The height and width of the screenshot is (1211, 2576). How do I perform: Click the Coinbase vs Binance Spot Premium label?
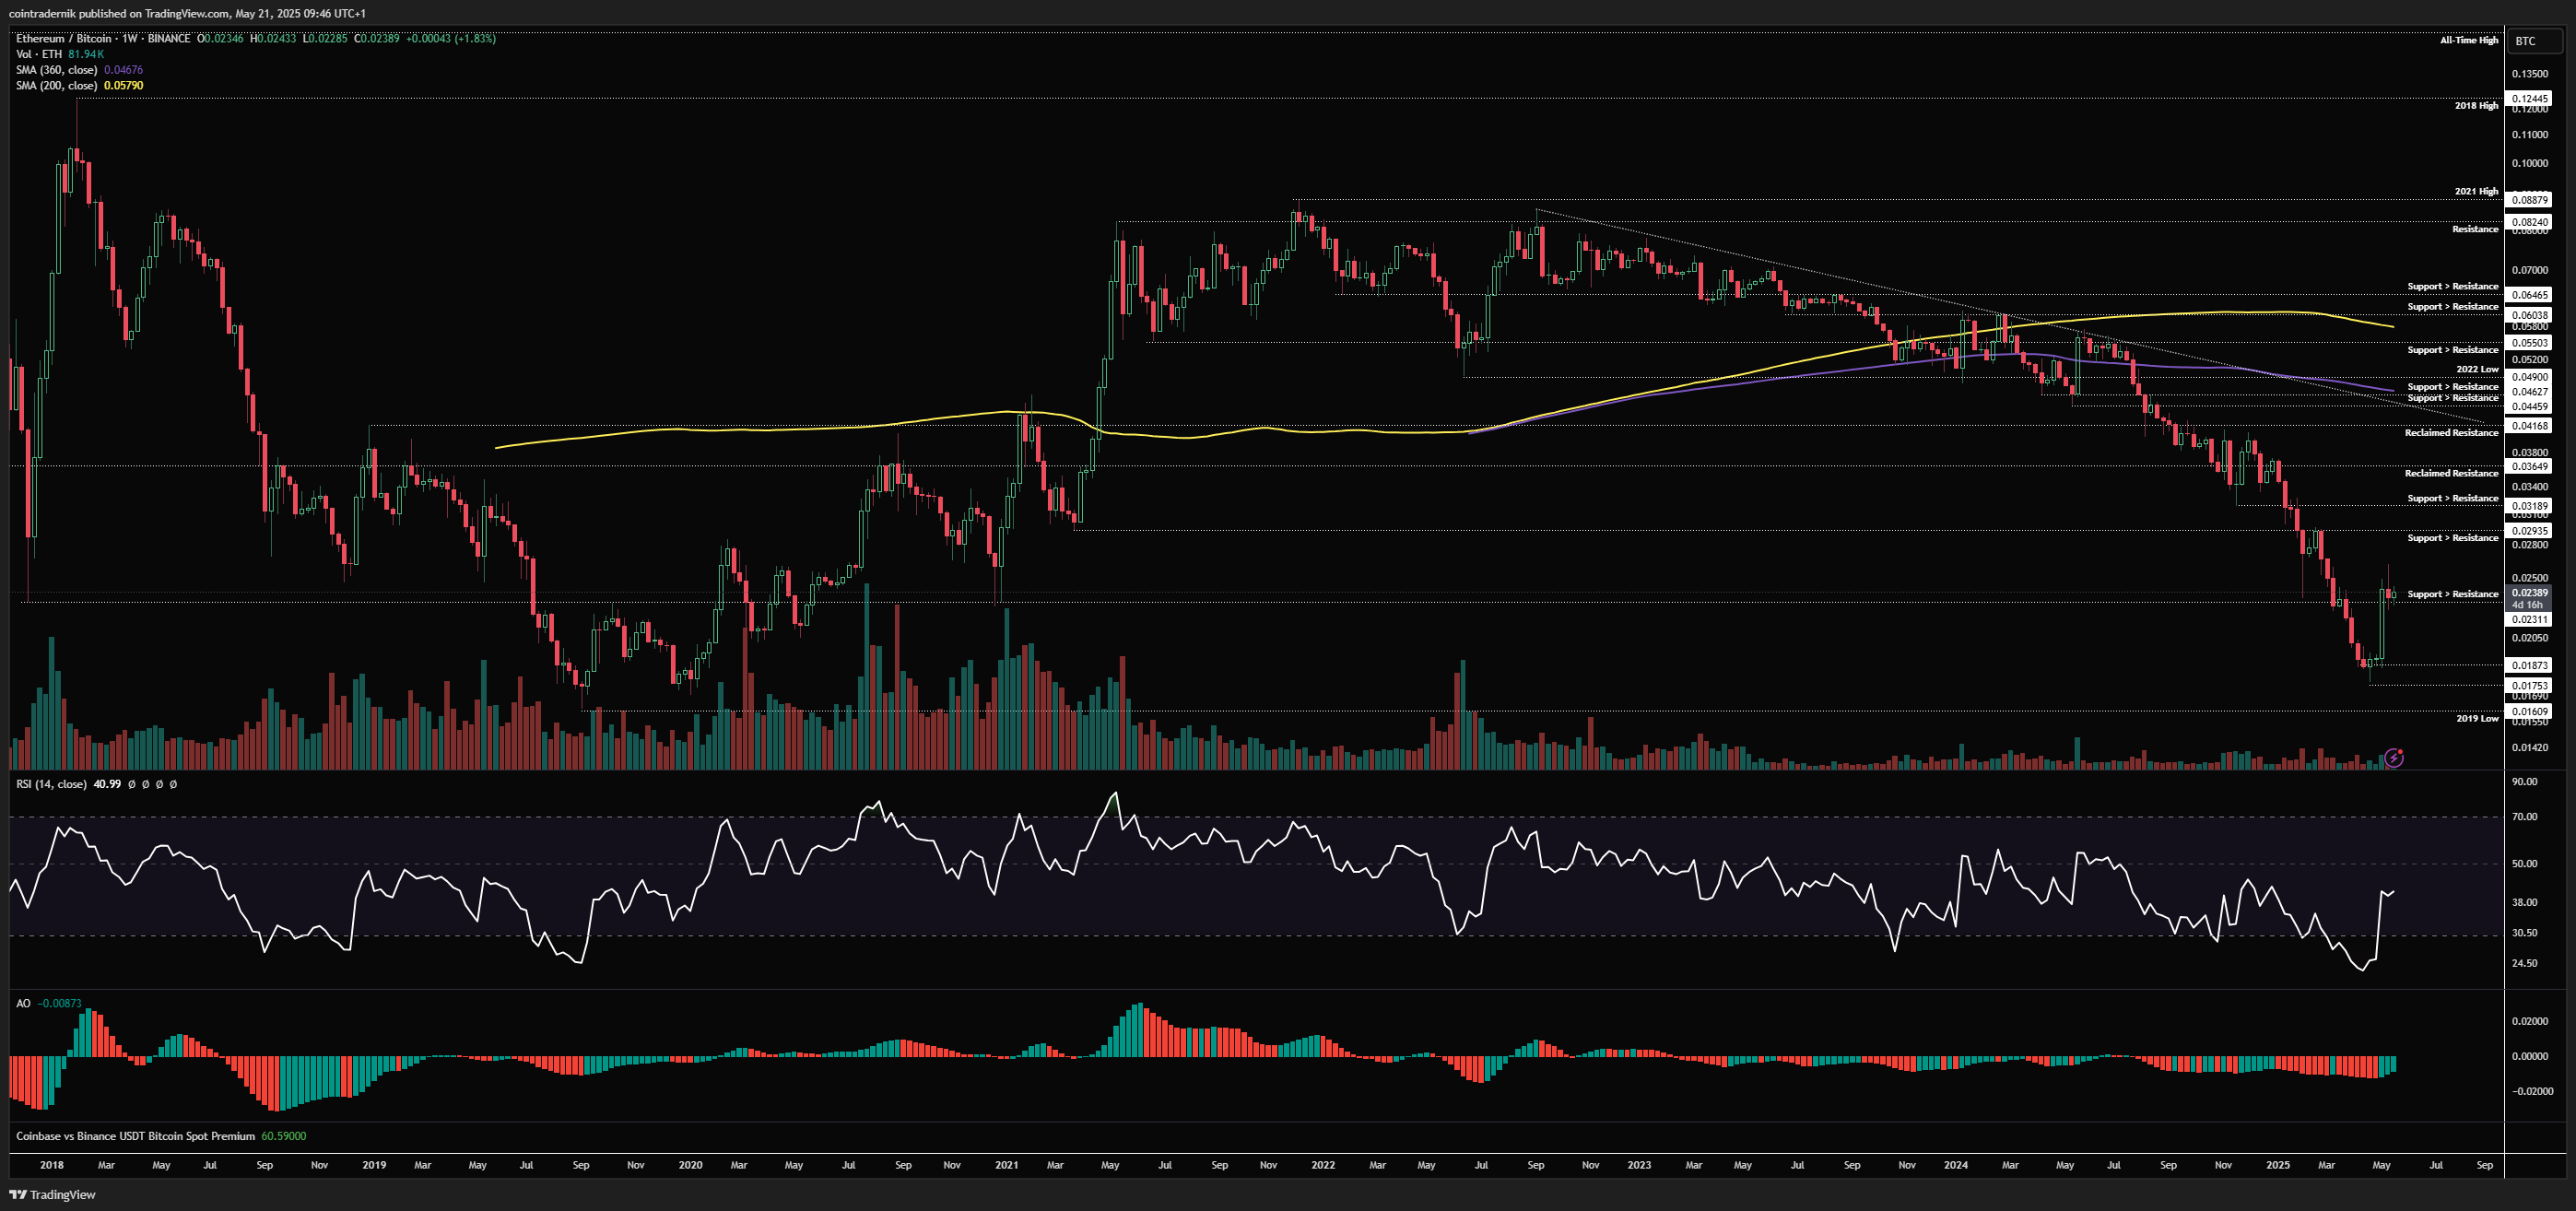coord(135,1136)
